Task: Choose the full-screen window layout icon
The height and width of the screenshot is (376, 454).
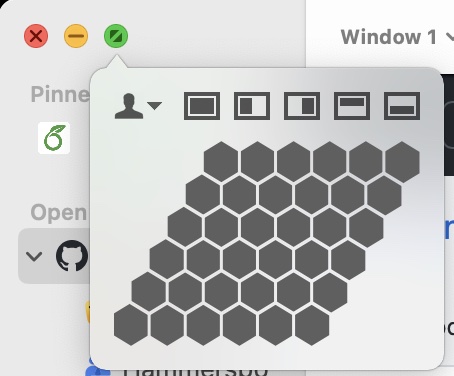Action: coord(202,106)
